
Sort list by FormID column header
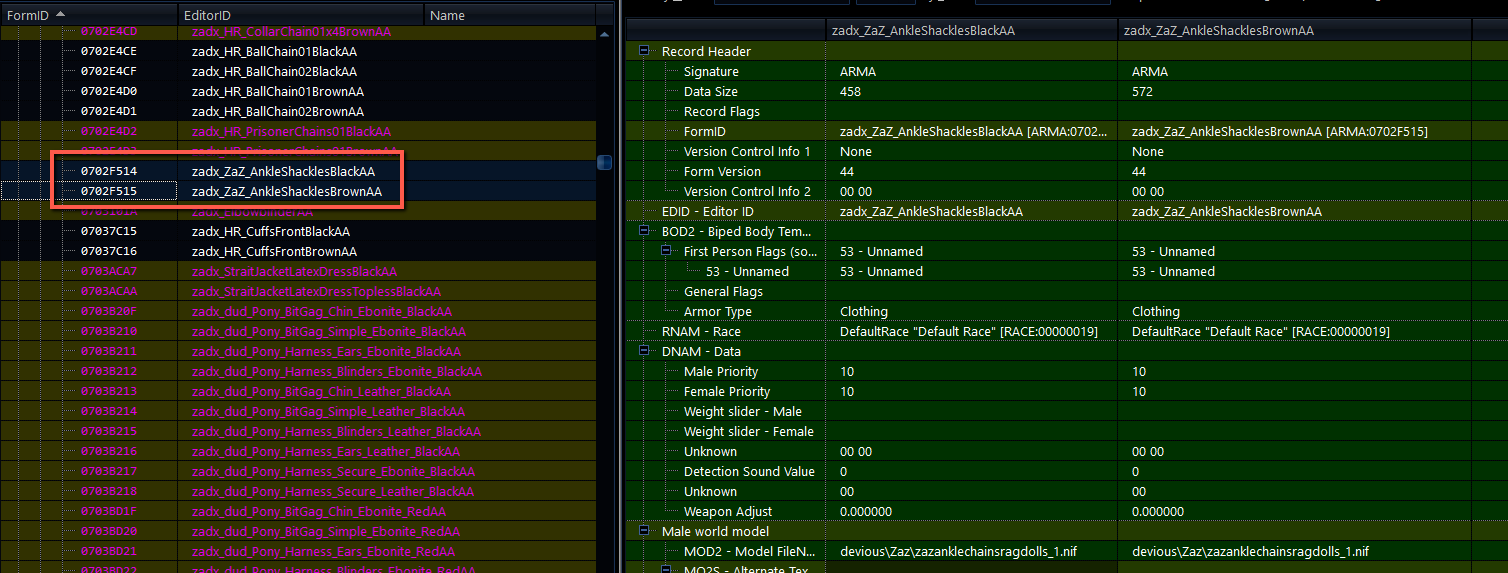tap(89, 15)
